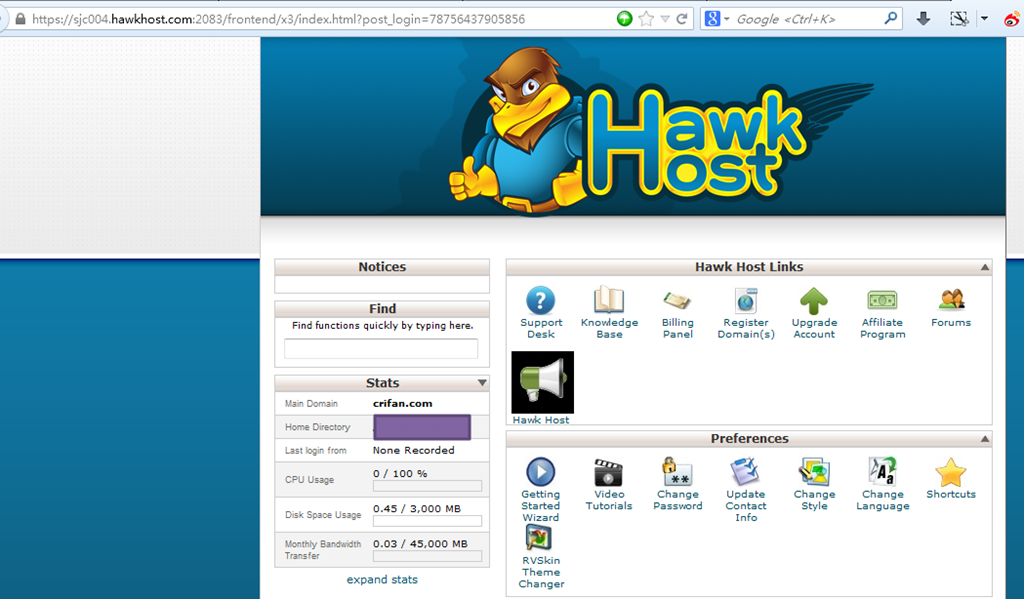Collapse the Preferences section
Image resolution: width=1024 pixels, height=599 pixels.
pos(985,439)
